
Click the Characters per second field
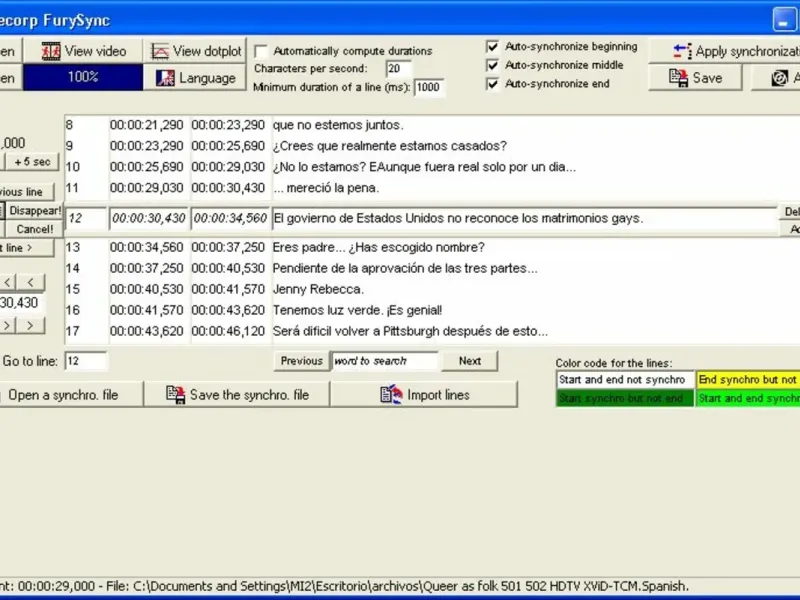[398, 69]
